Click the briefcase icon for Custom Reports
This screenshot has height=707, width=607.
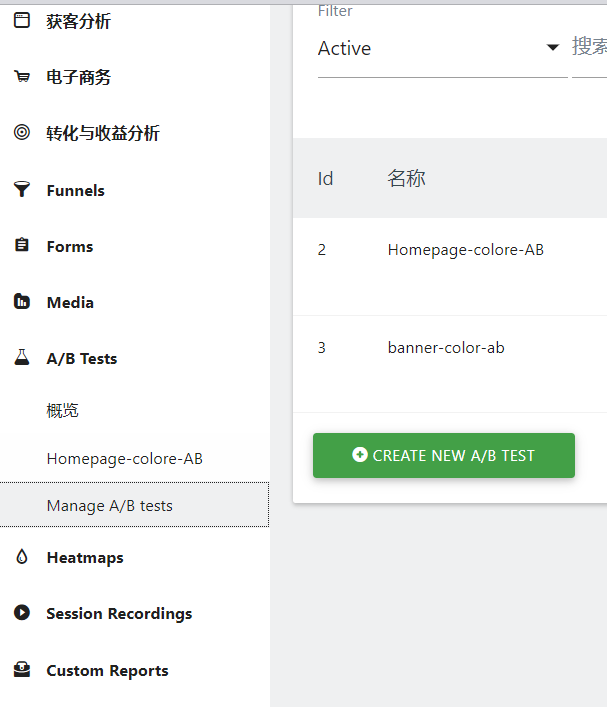pos(22,670)
